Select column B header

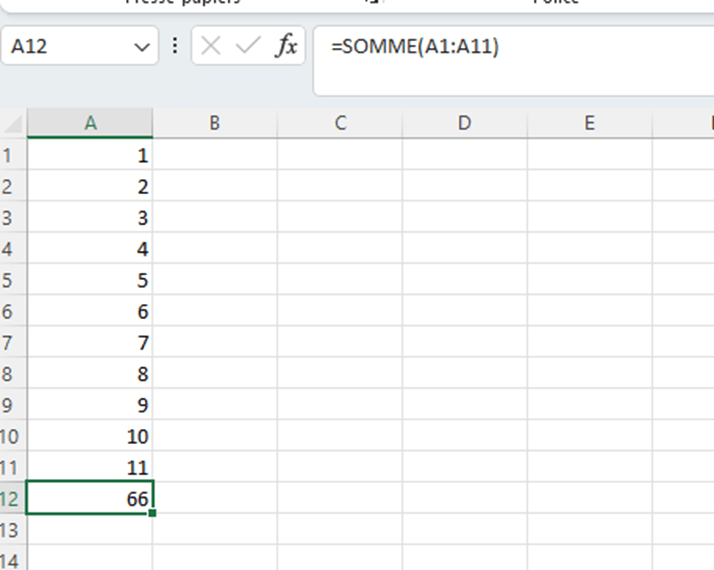tap(215, 123)
